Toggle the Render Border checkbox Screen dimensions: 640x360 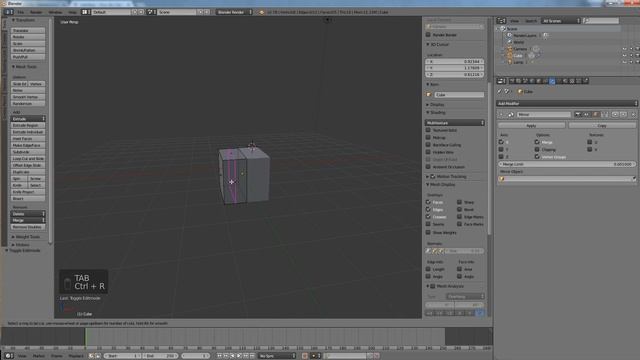428,35
